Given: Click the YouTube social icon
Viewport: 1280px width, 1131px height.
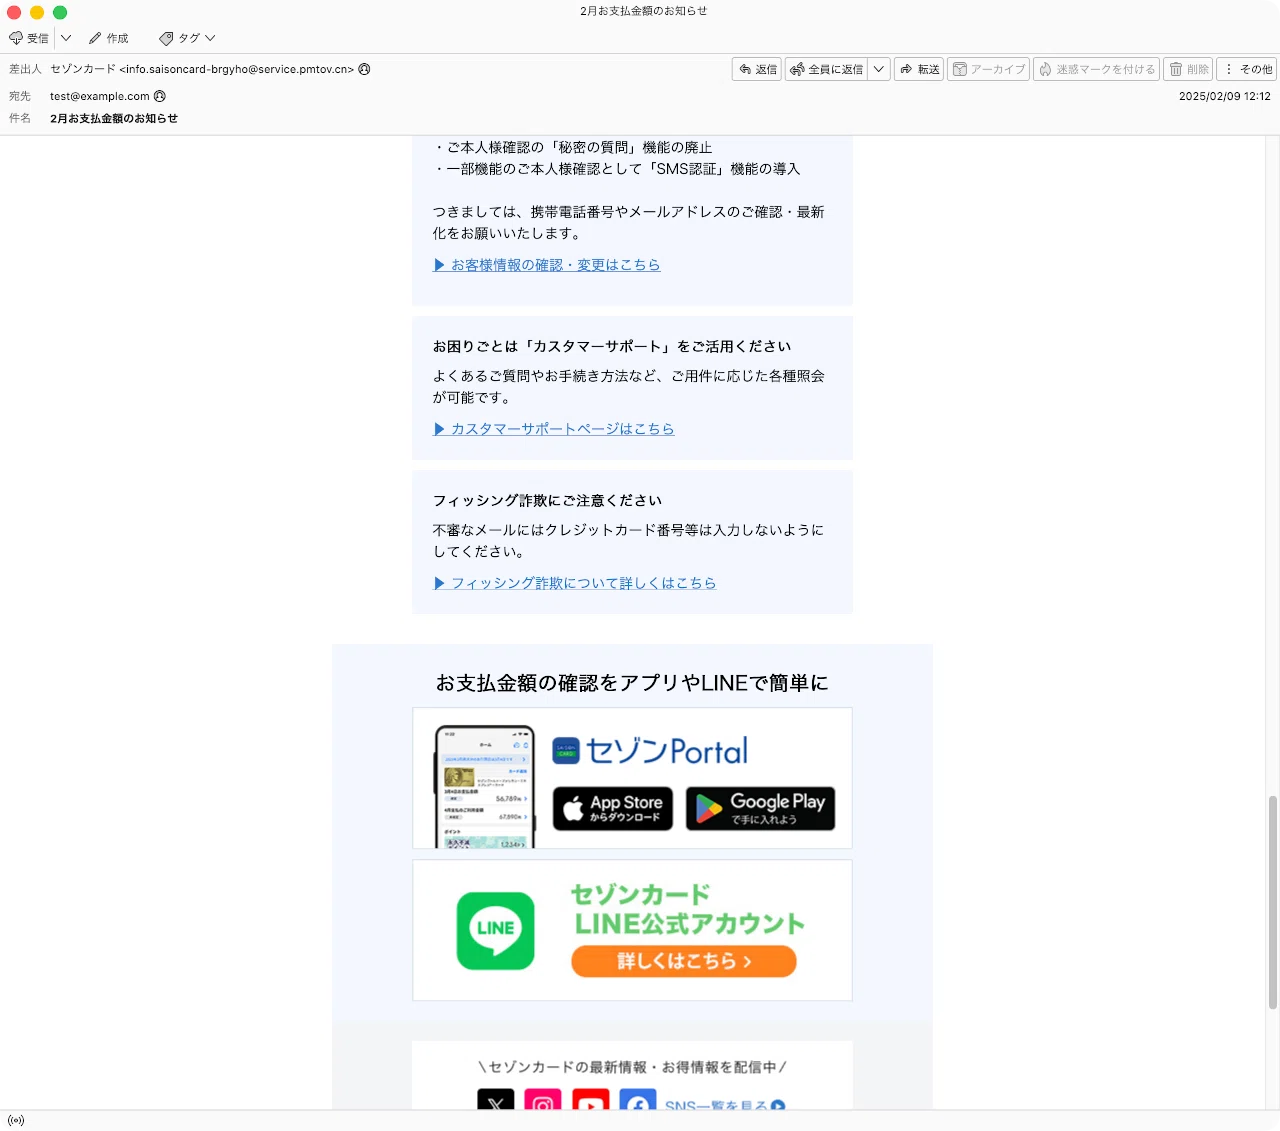Looking at the screenshot, I should click(590, 1100).
